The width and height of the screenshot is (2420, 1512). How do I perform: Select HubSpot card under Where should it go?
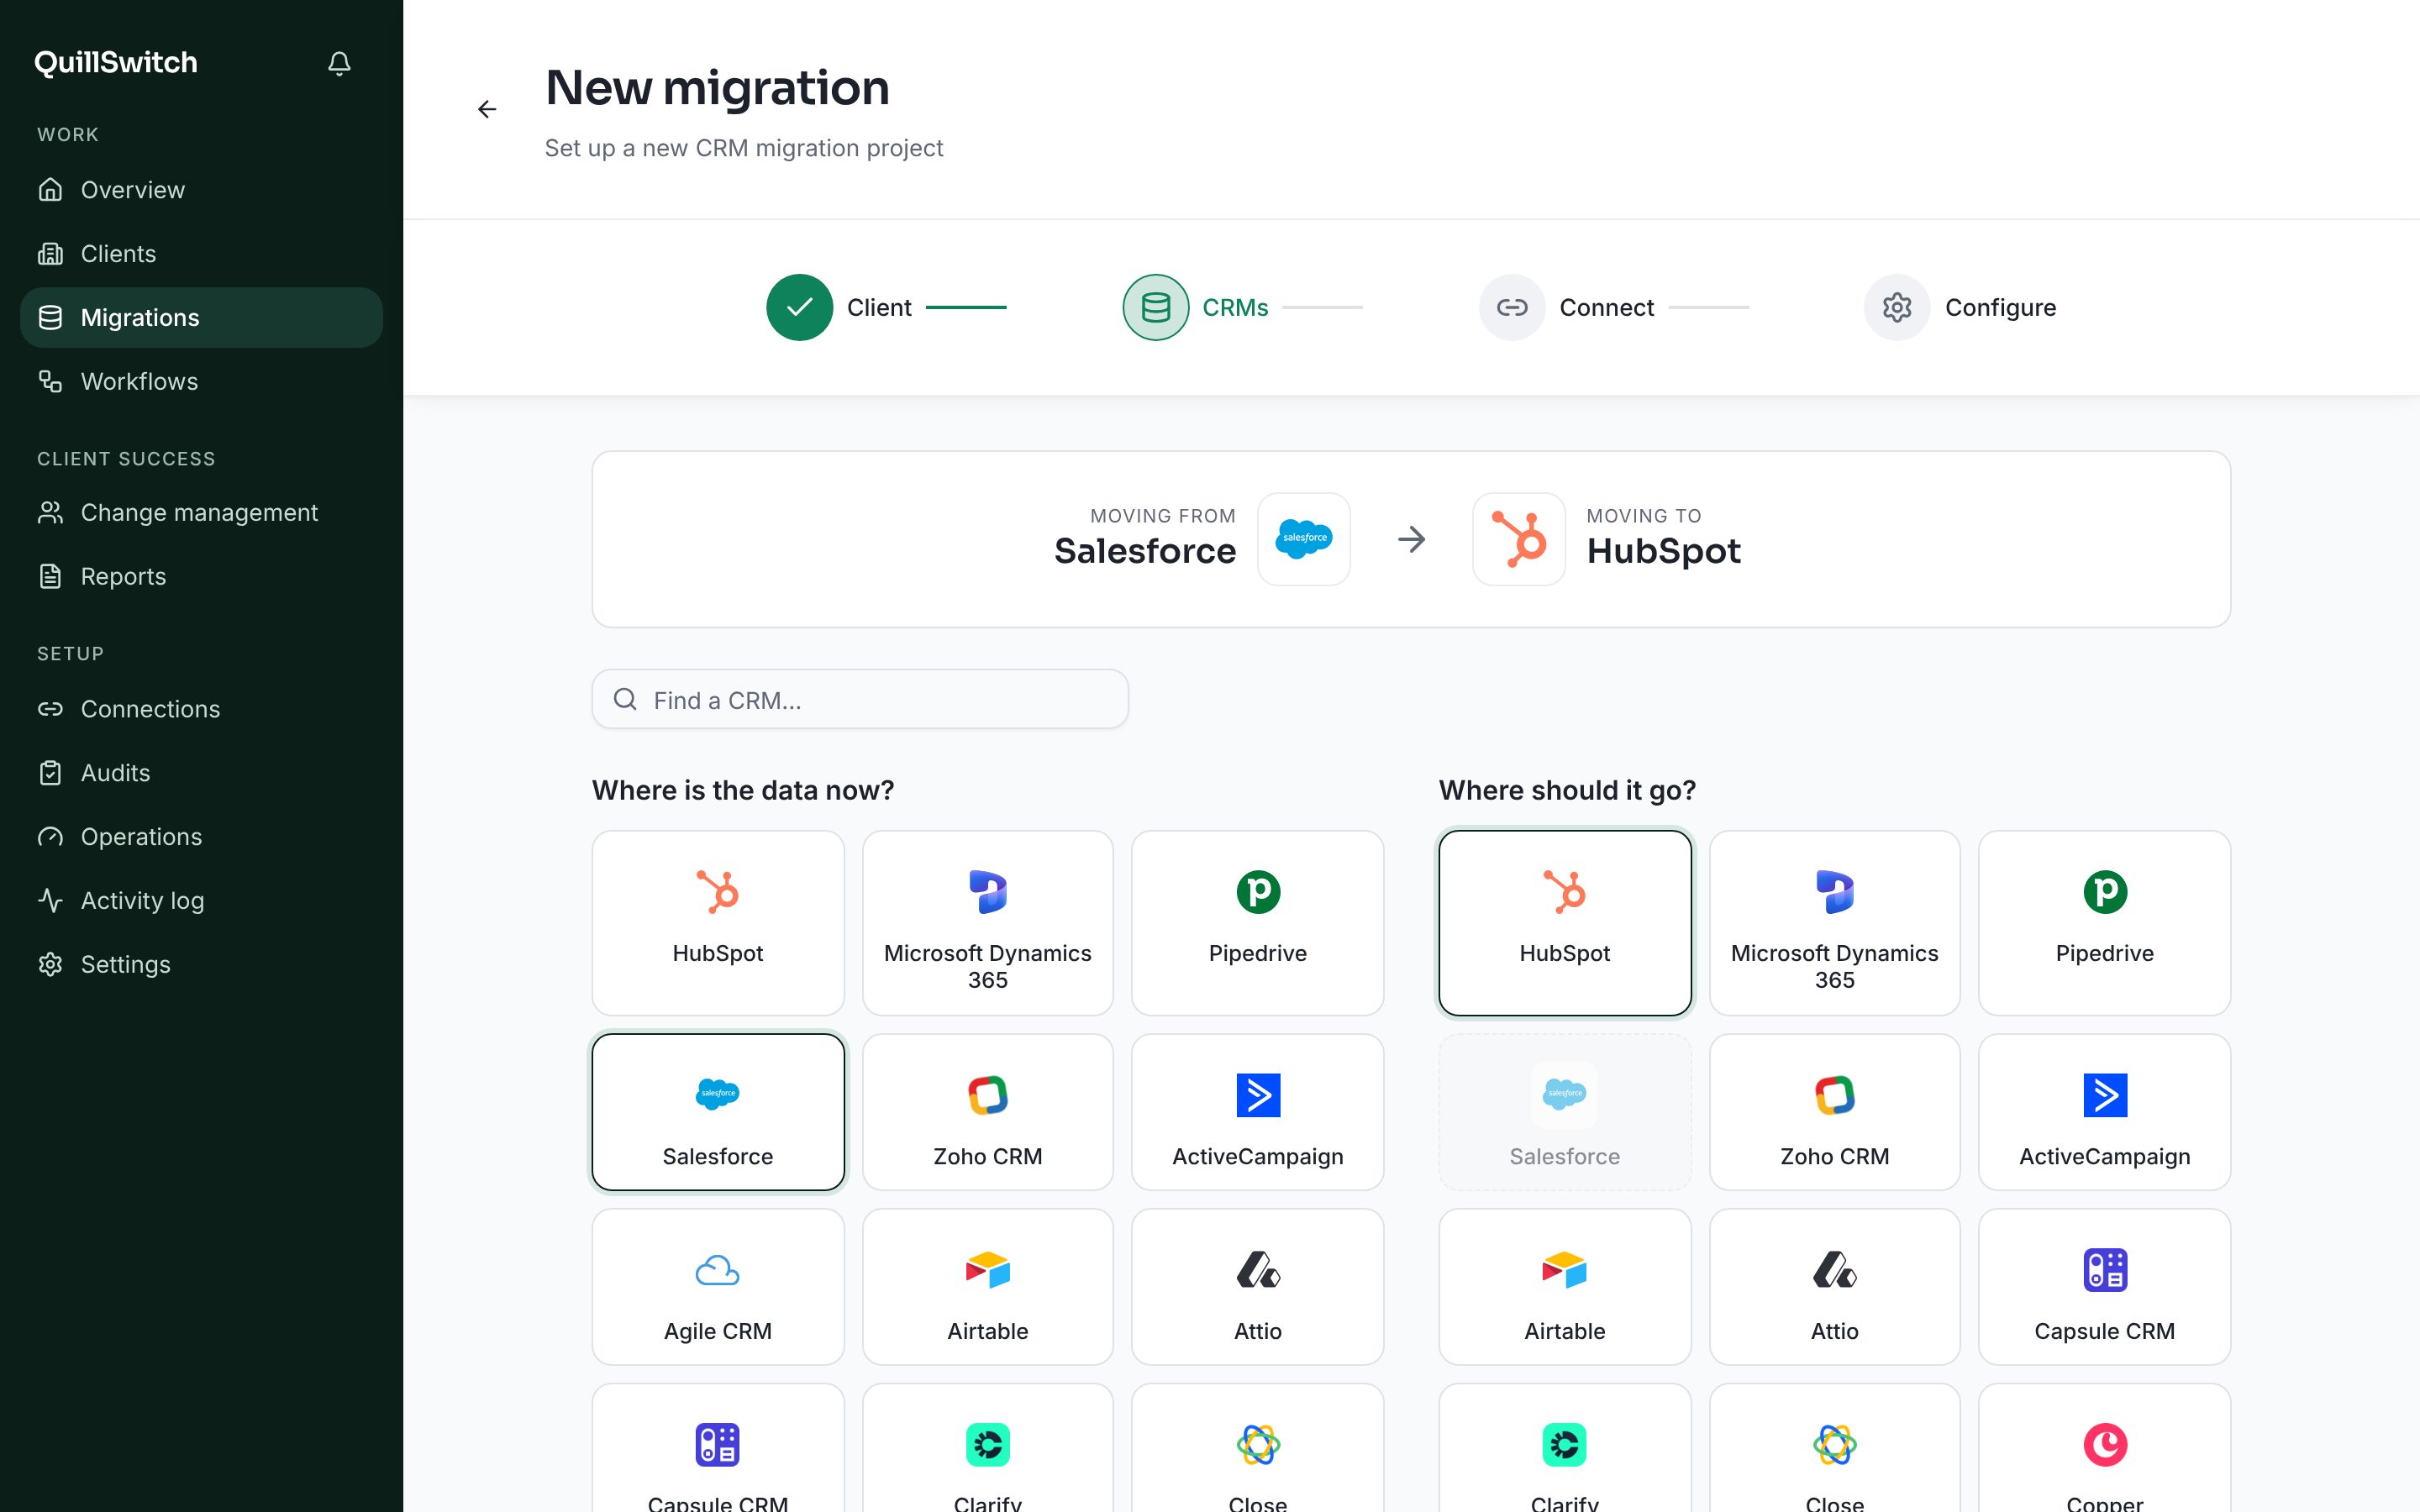[x=1565, y=923]
